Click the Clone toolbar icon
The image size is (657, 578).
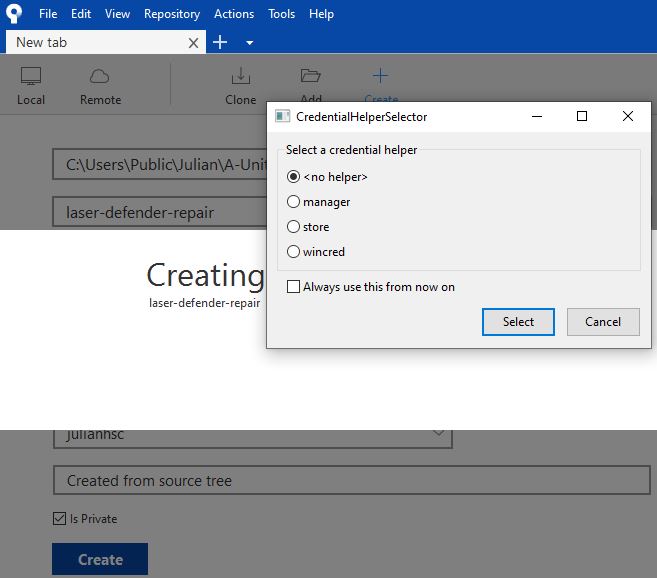(x=241, y=76)
